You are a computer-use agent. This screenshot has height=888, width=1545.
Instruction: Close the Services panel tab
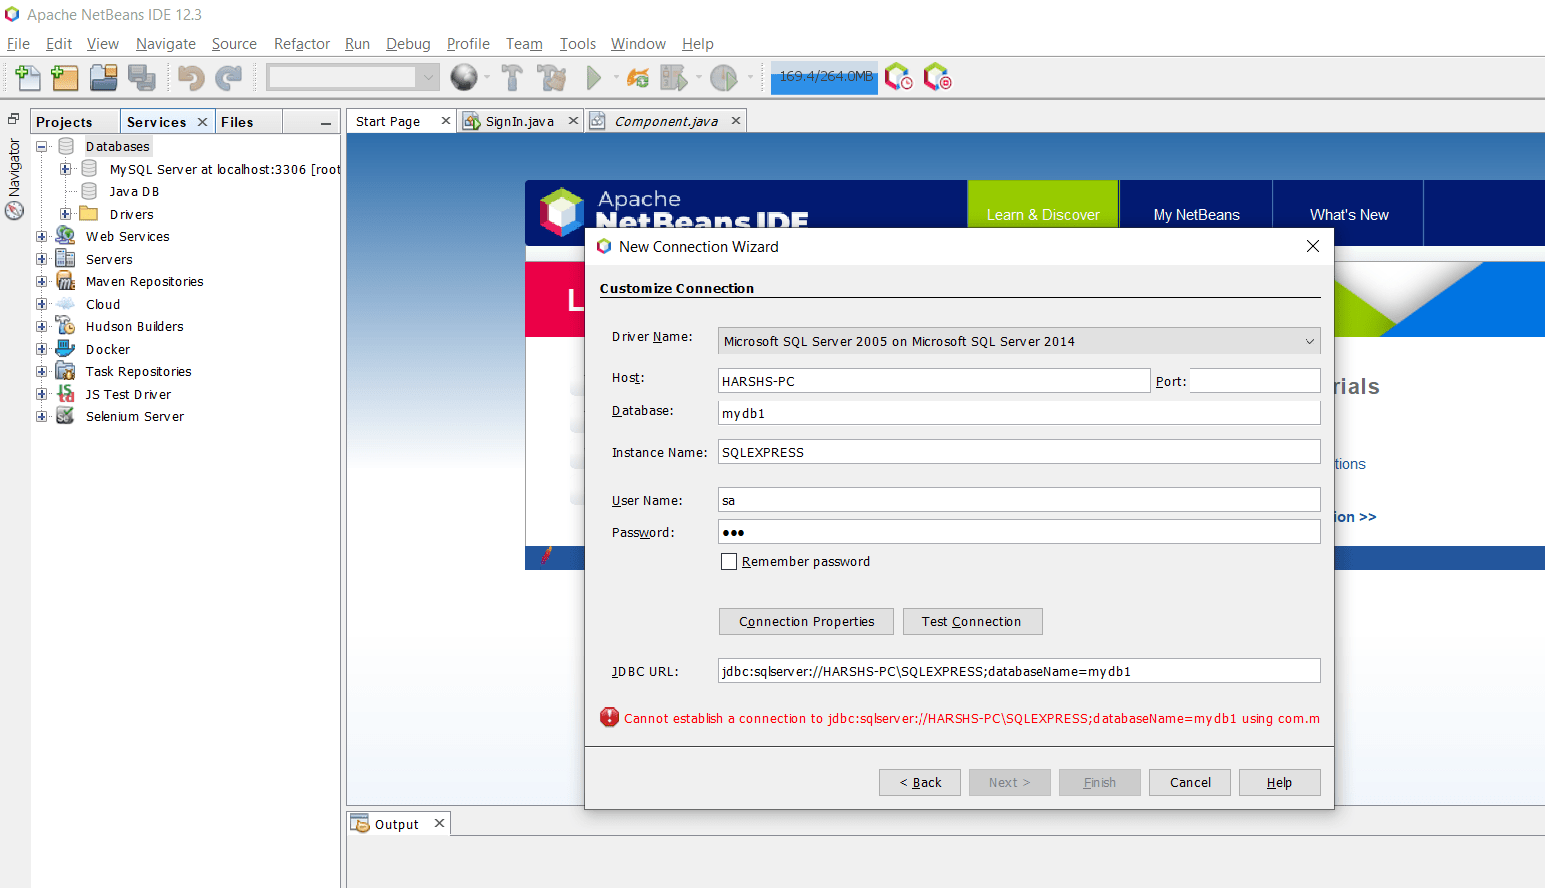coord(202,122)
